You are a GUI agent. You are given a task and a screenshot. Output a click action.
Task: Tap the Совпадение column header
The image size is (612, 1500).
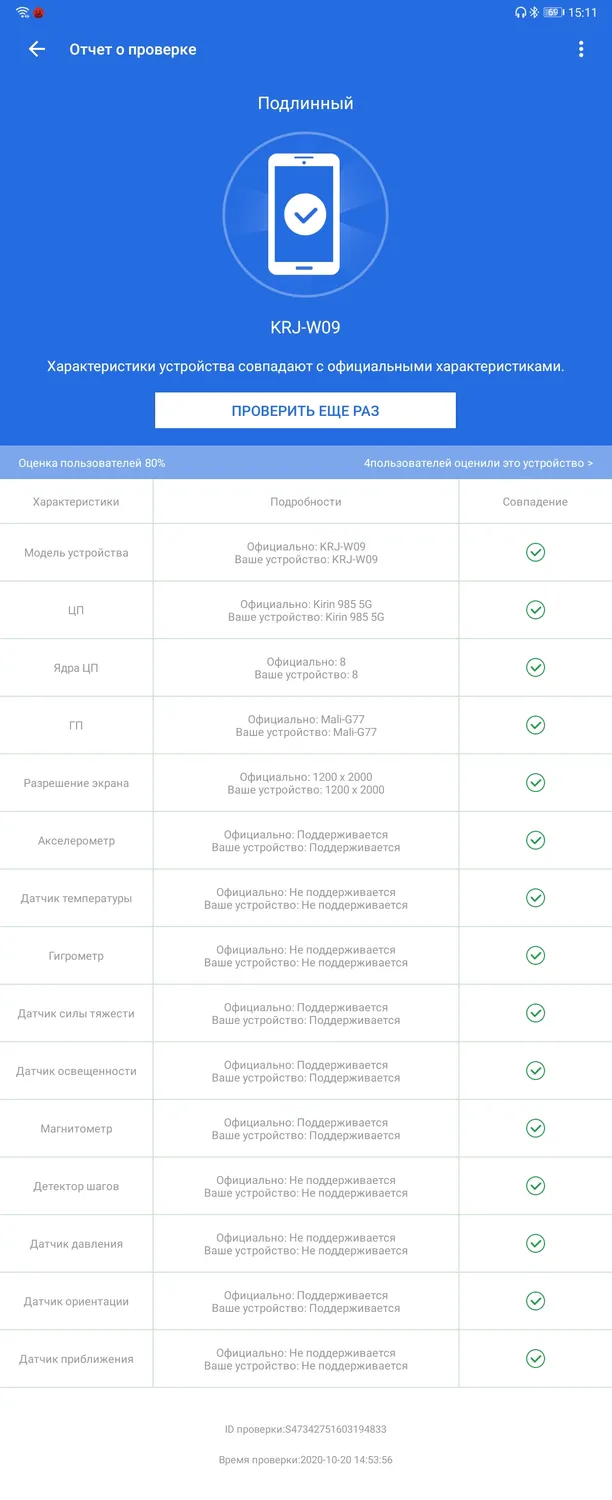pyautogui.click(x=535, y=502)
